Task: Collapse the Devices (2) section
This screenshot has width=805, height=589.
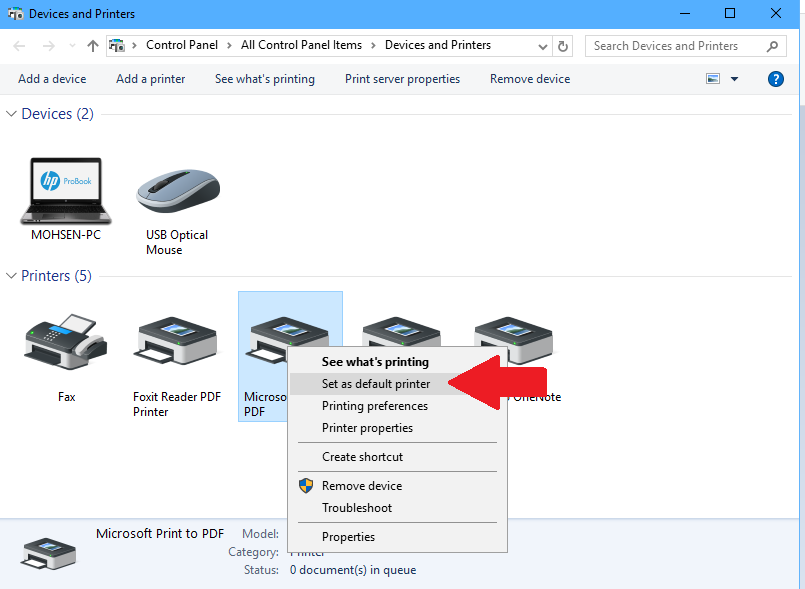Action: pyautogui.click(x=11, y=113)
